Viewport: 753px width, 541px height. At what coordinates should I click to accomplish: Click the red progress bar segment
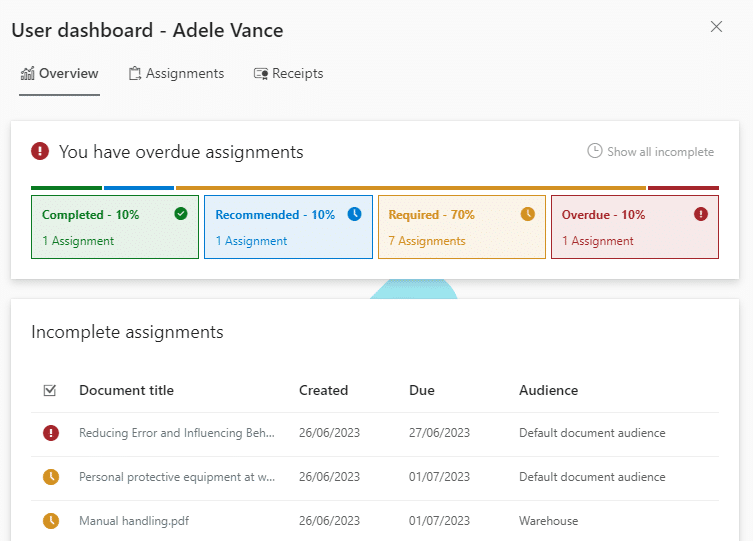click(x=683, y=188)
